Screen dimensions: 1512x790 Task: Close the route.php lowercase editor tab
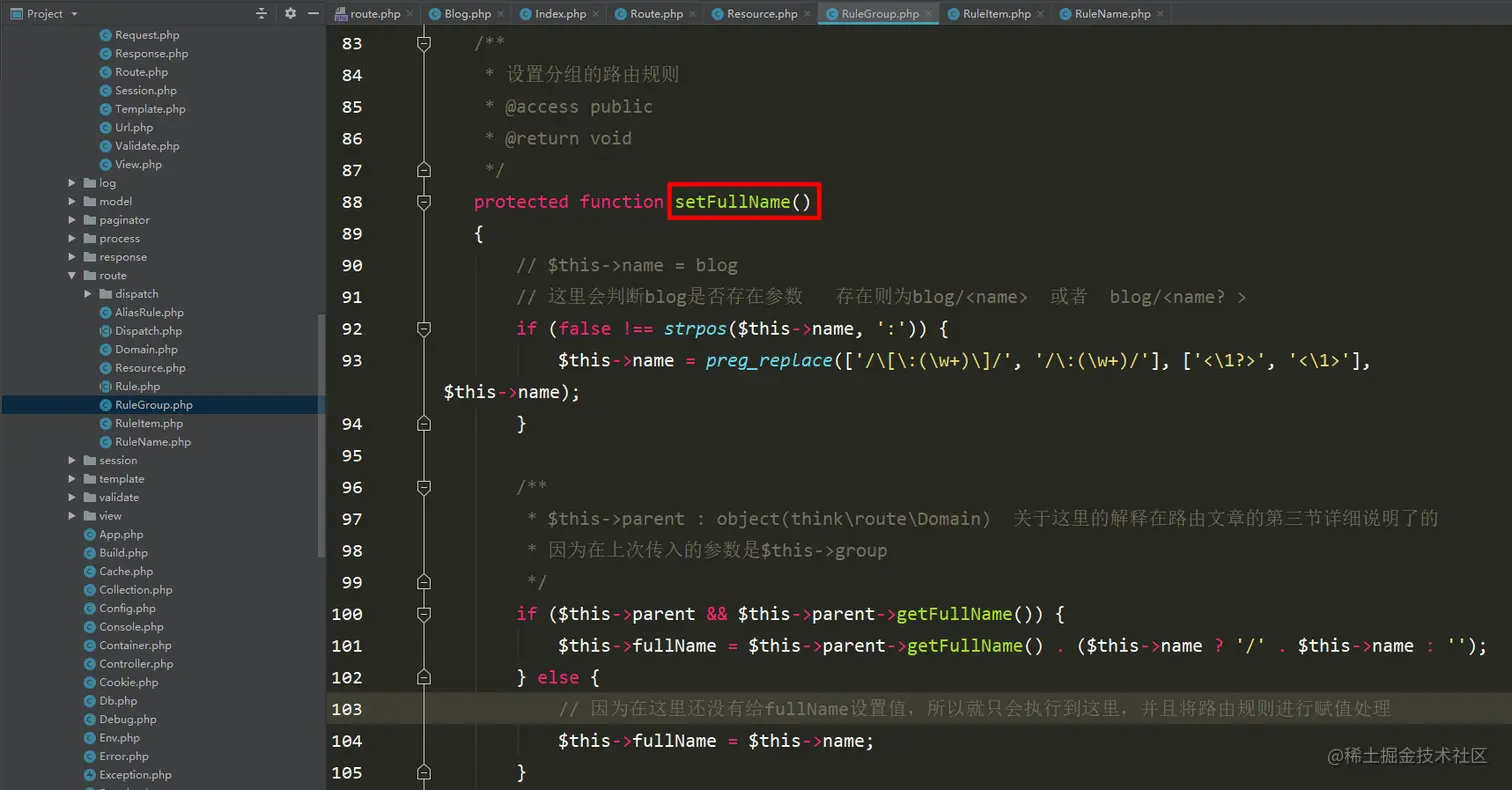pos(410,14)
